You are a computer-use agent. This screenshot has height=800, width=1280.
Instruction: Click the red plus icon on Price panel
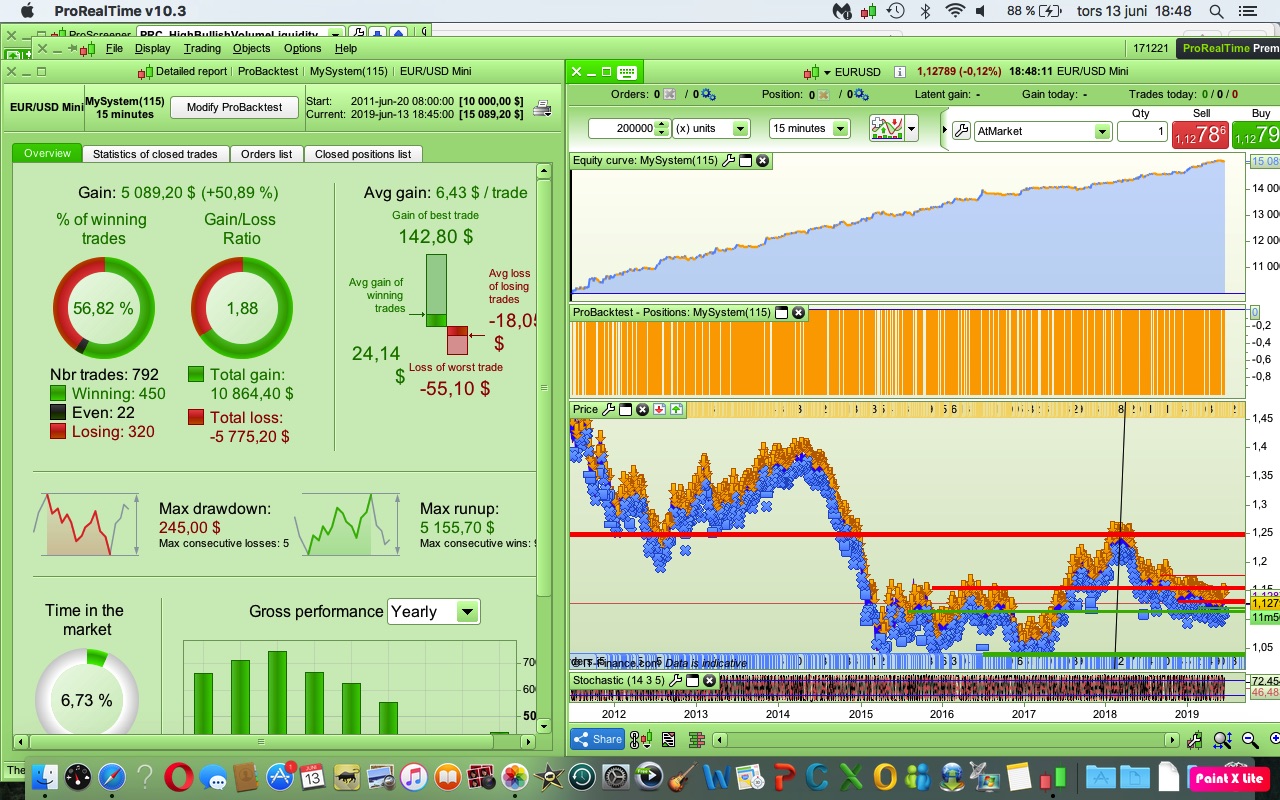click(659, 409)
